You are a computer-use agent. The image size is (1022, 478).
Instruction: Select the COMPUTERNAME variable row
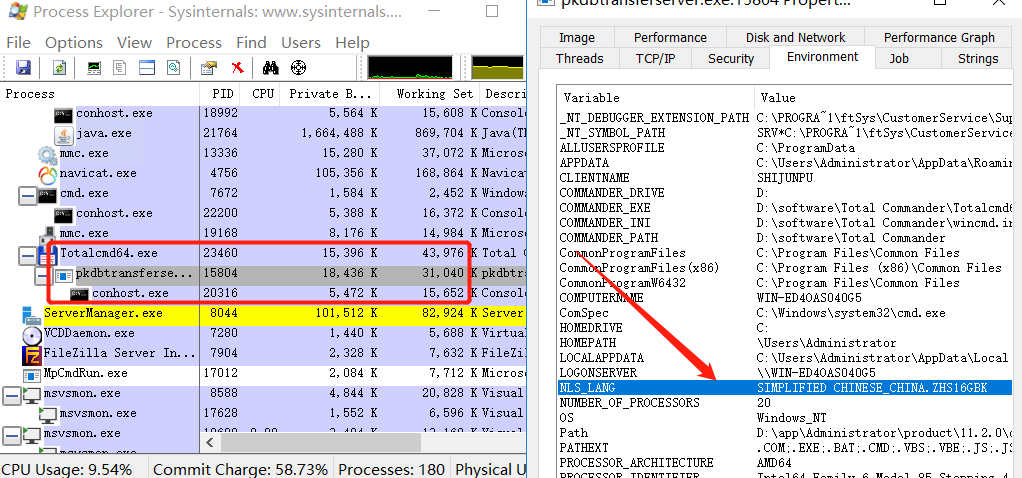point(785,298)
